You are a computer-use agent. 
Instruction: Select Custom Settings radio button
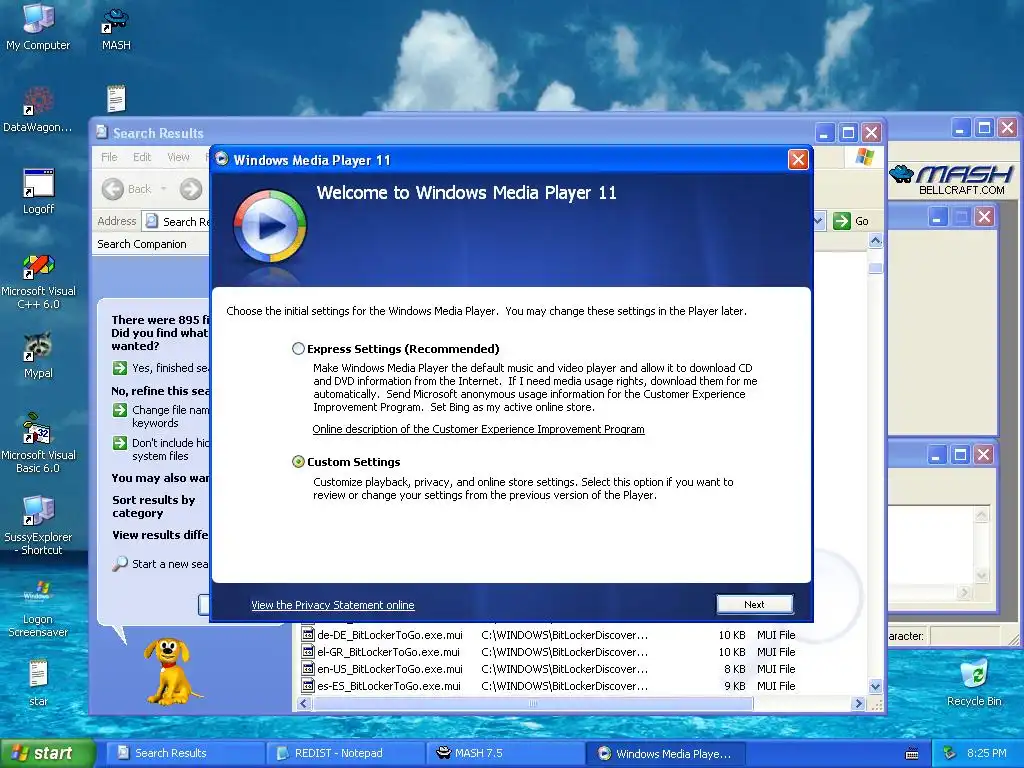coord(298,462)
